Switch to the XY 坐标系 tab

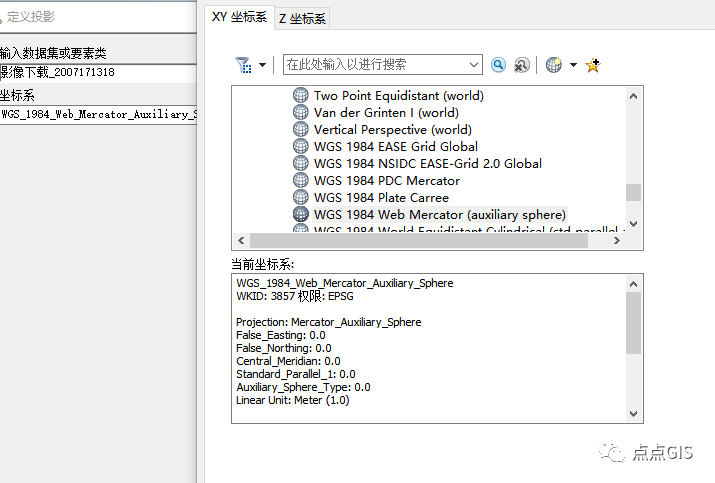click(239, 17)
